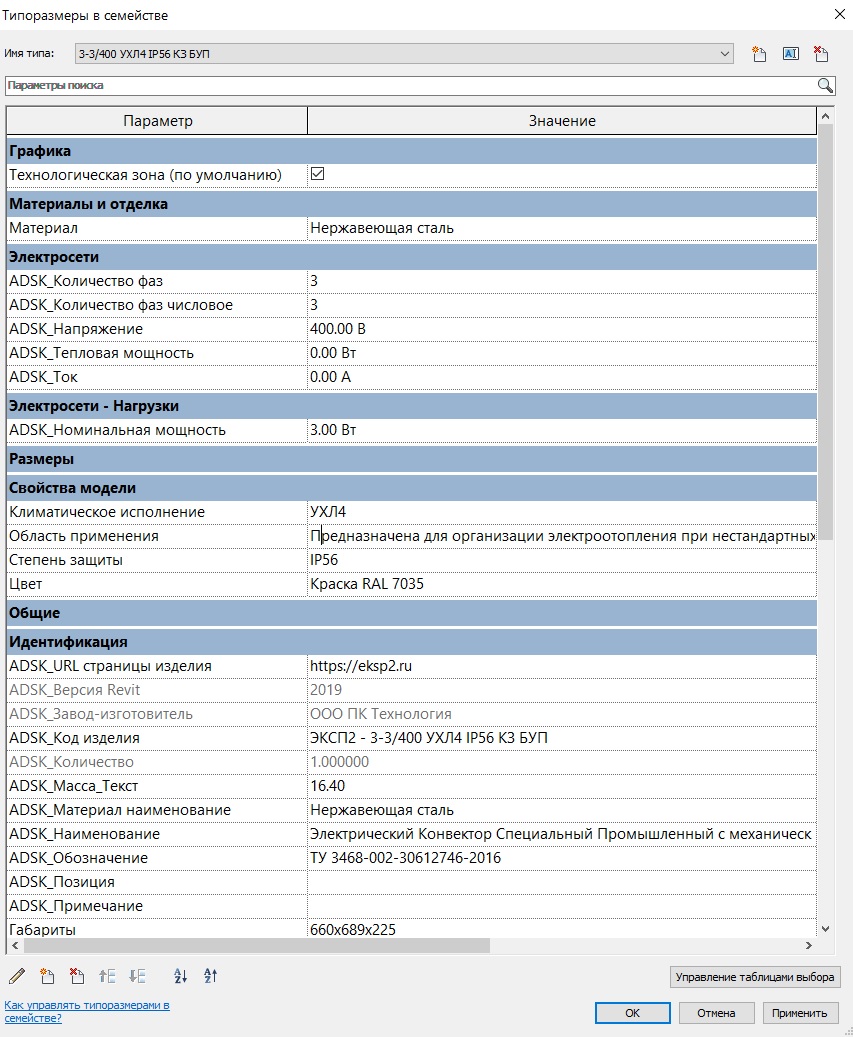This screenshot has height=1037, width=853.
Task: Edit Климатическое исполнение value УХЛ4
Action: [x=562, y=512]
